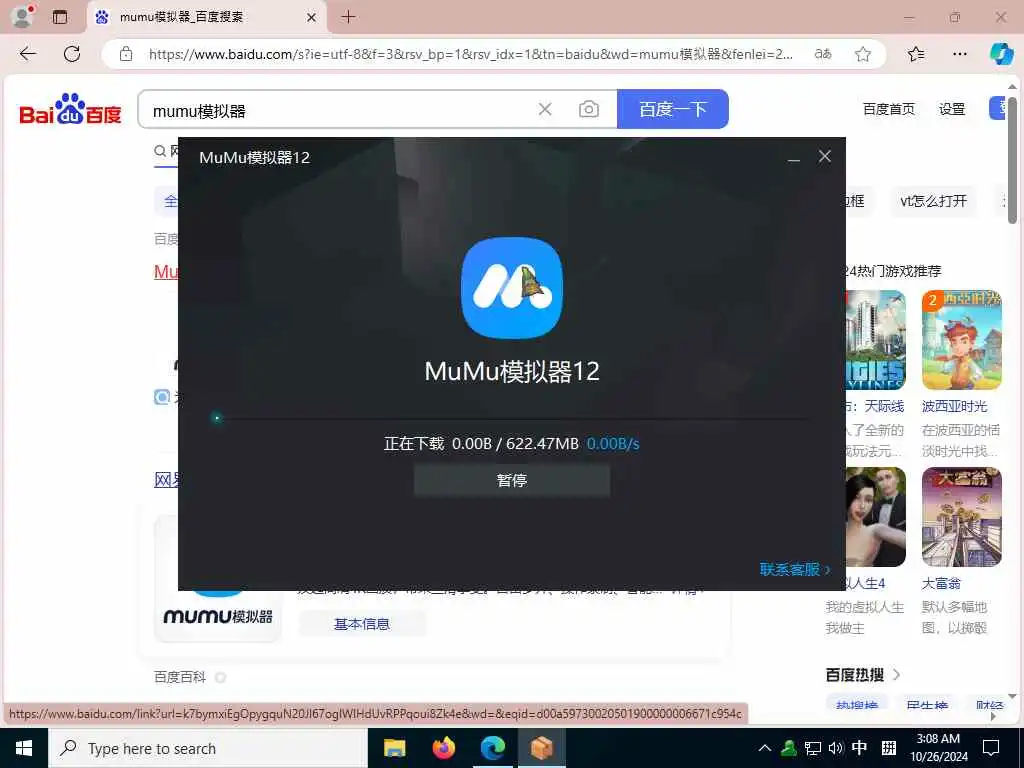The image size is (1024, 768).
Task: Open a new browser tab
Action: [348, 17]
